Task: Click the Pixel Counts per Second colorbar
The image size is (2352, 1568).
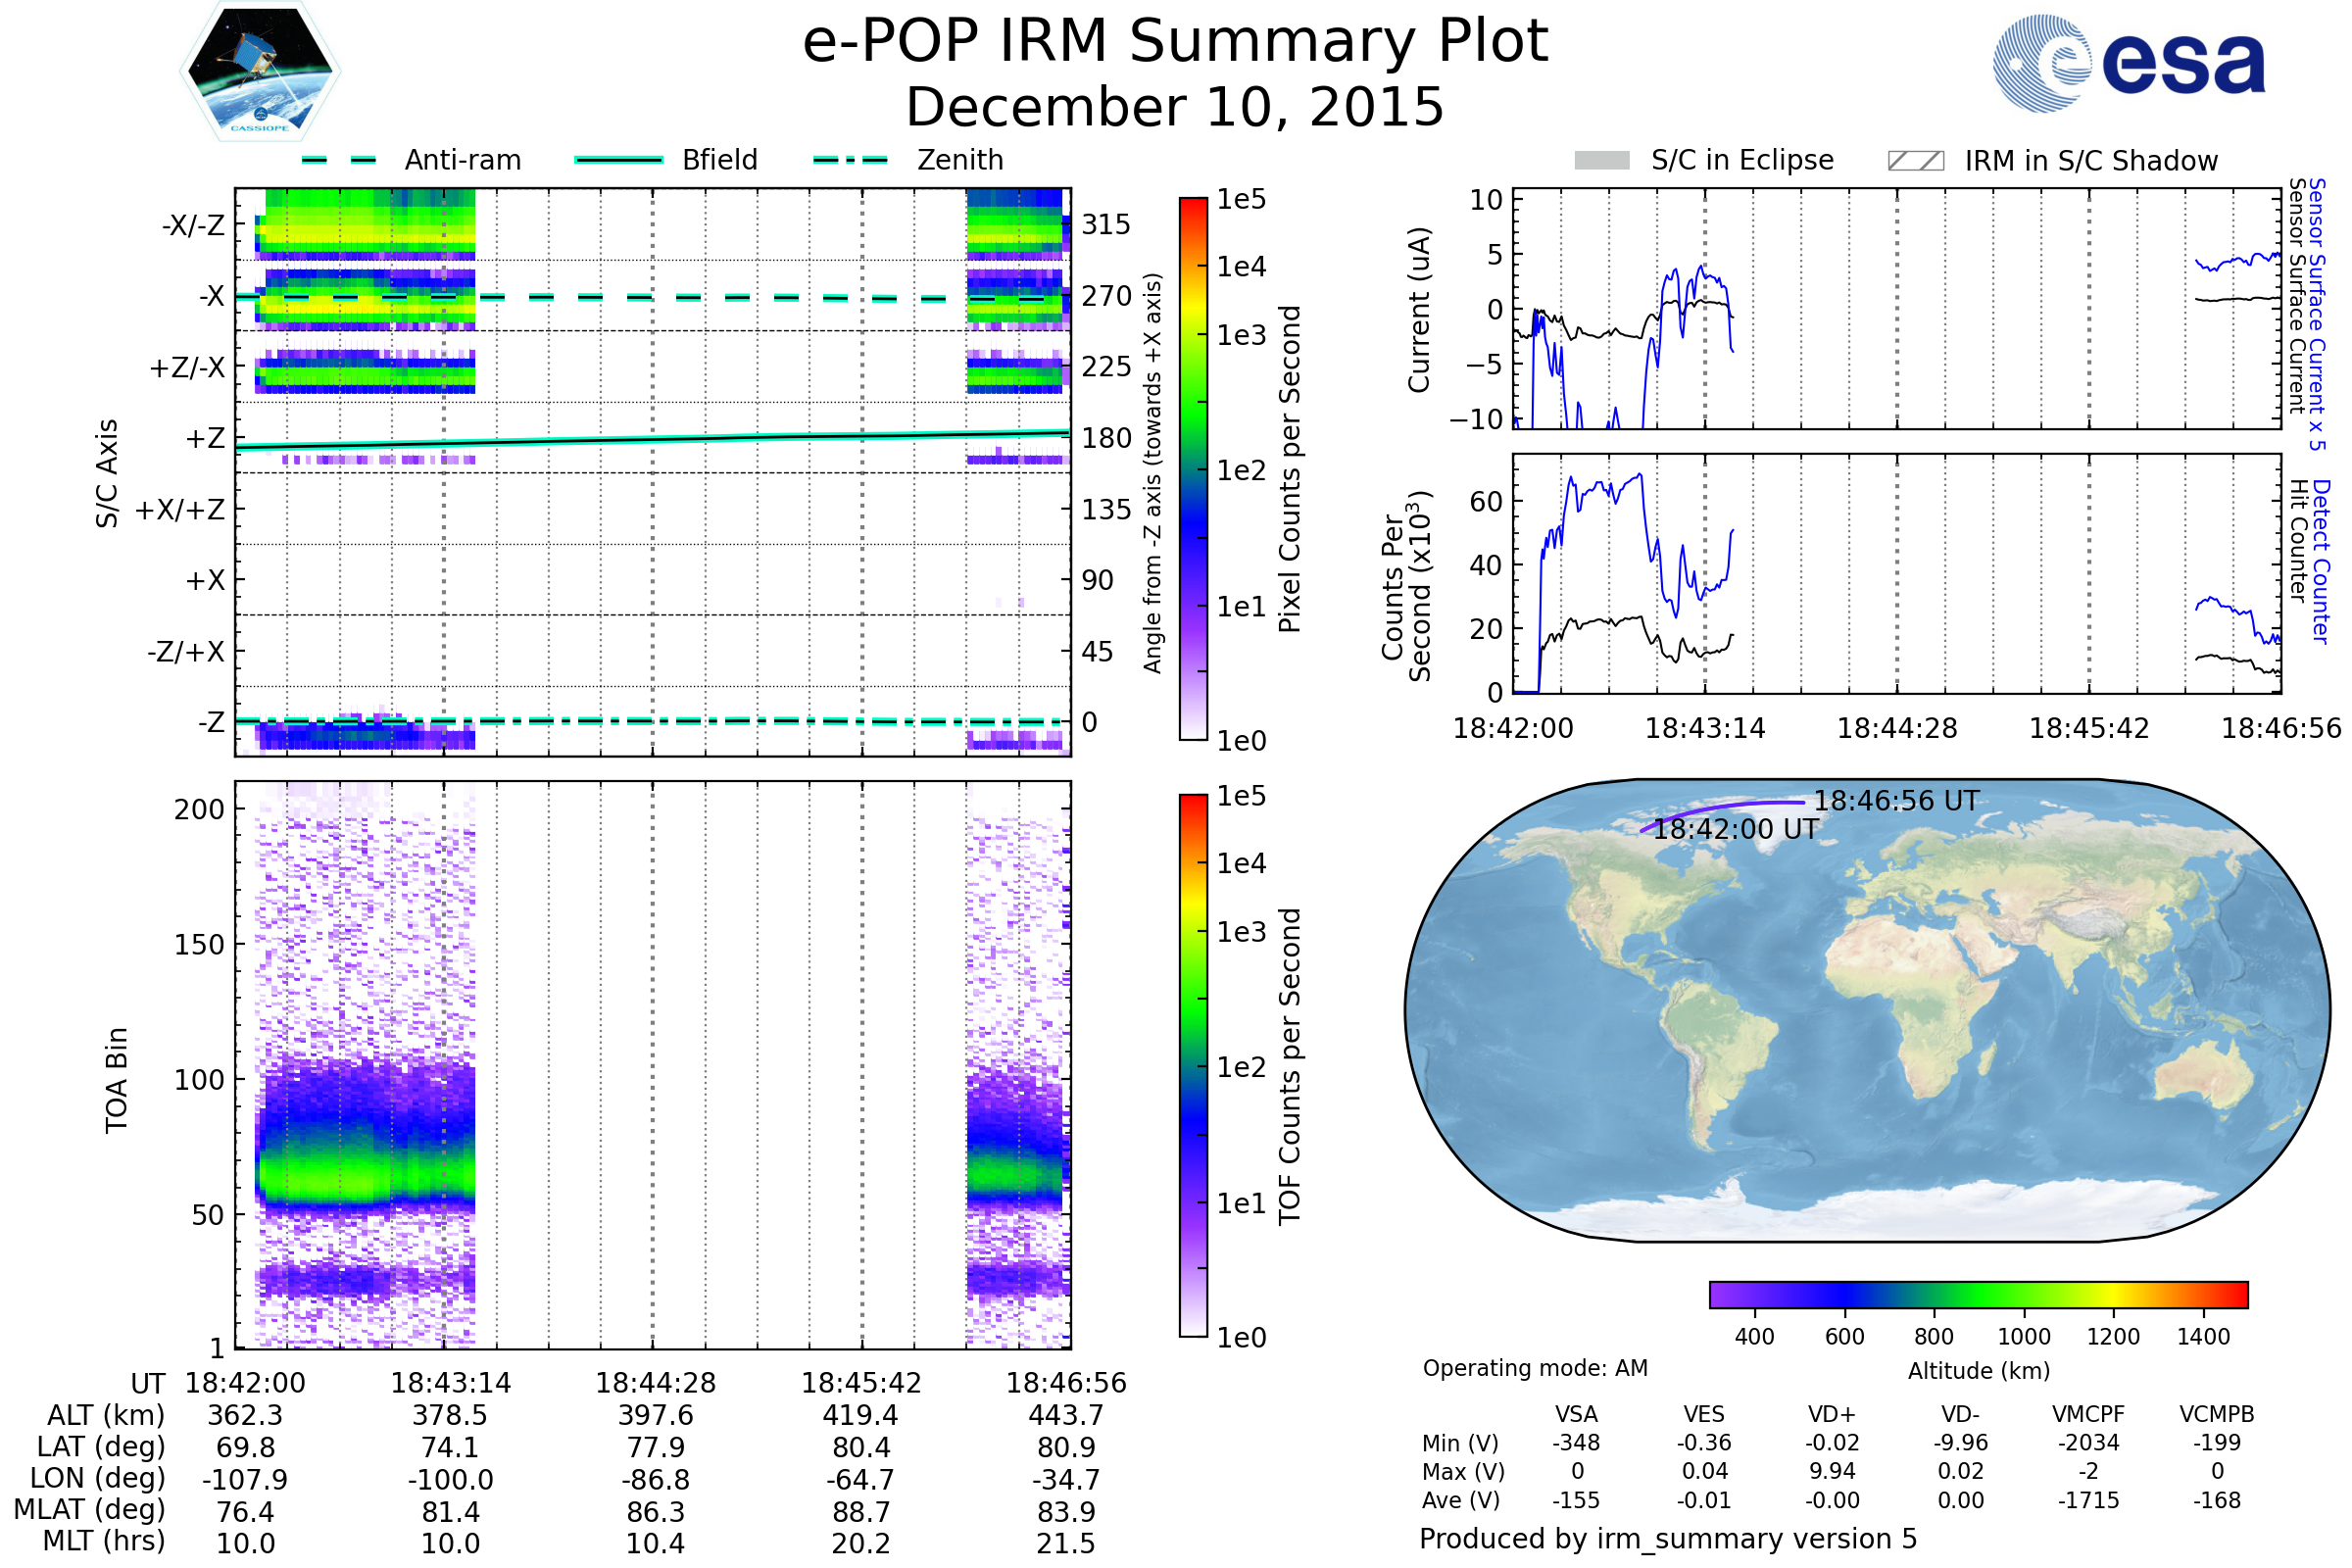Action: 1193,468
